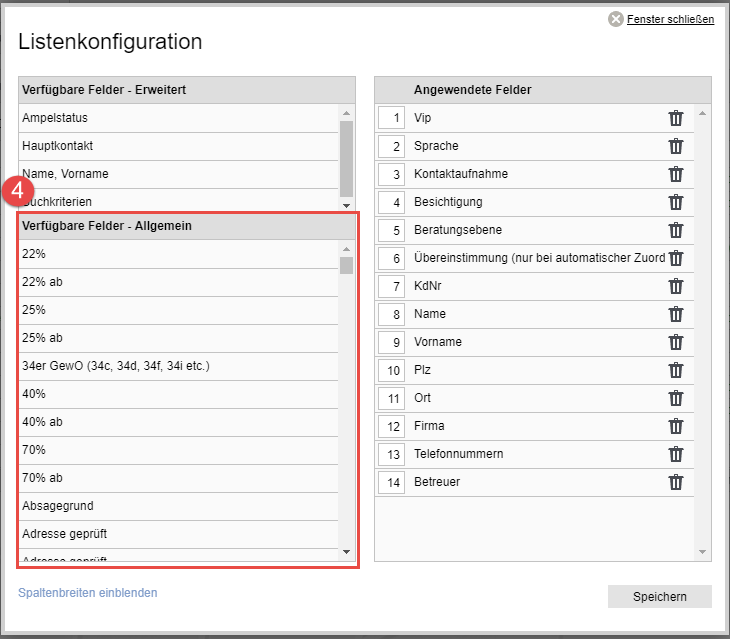Image resolution: width=730 pixels, height=639 pixels.
Task: Click the position number box for Name
Action: 392,314
